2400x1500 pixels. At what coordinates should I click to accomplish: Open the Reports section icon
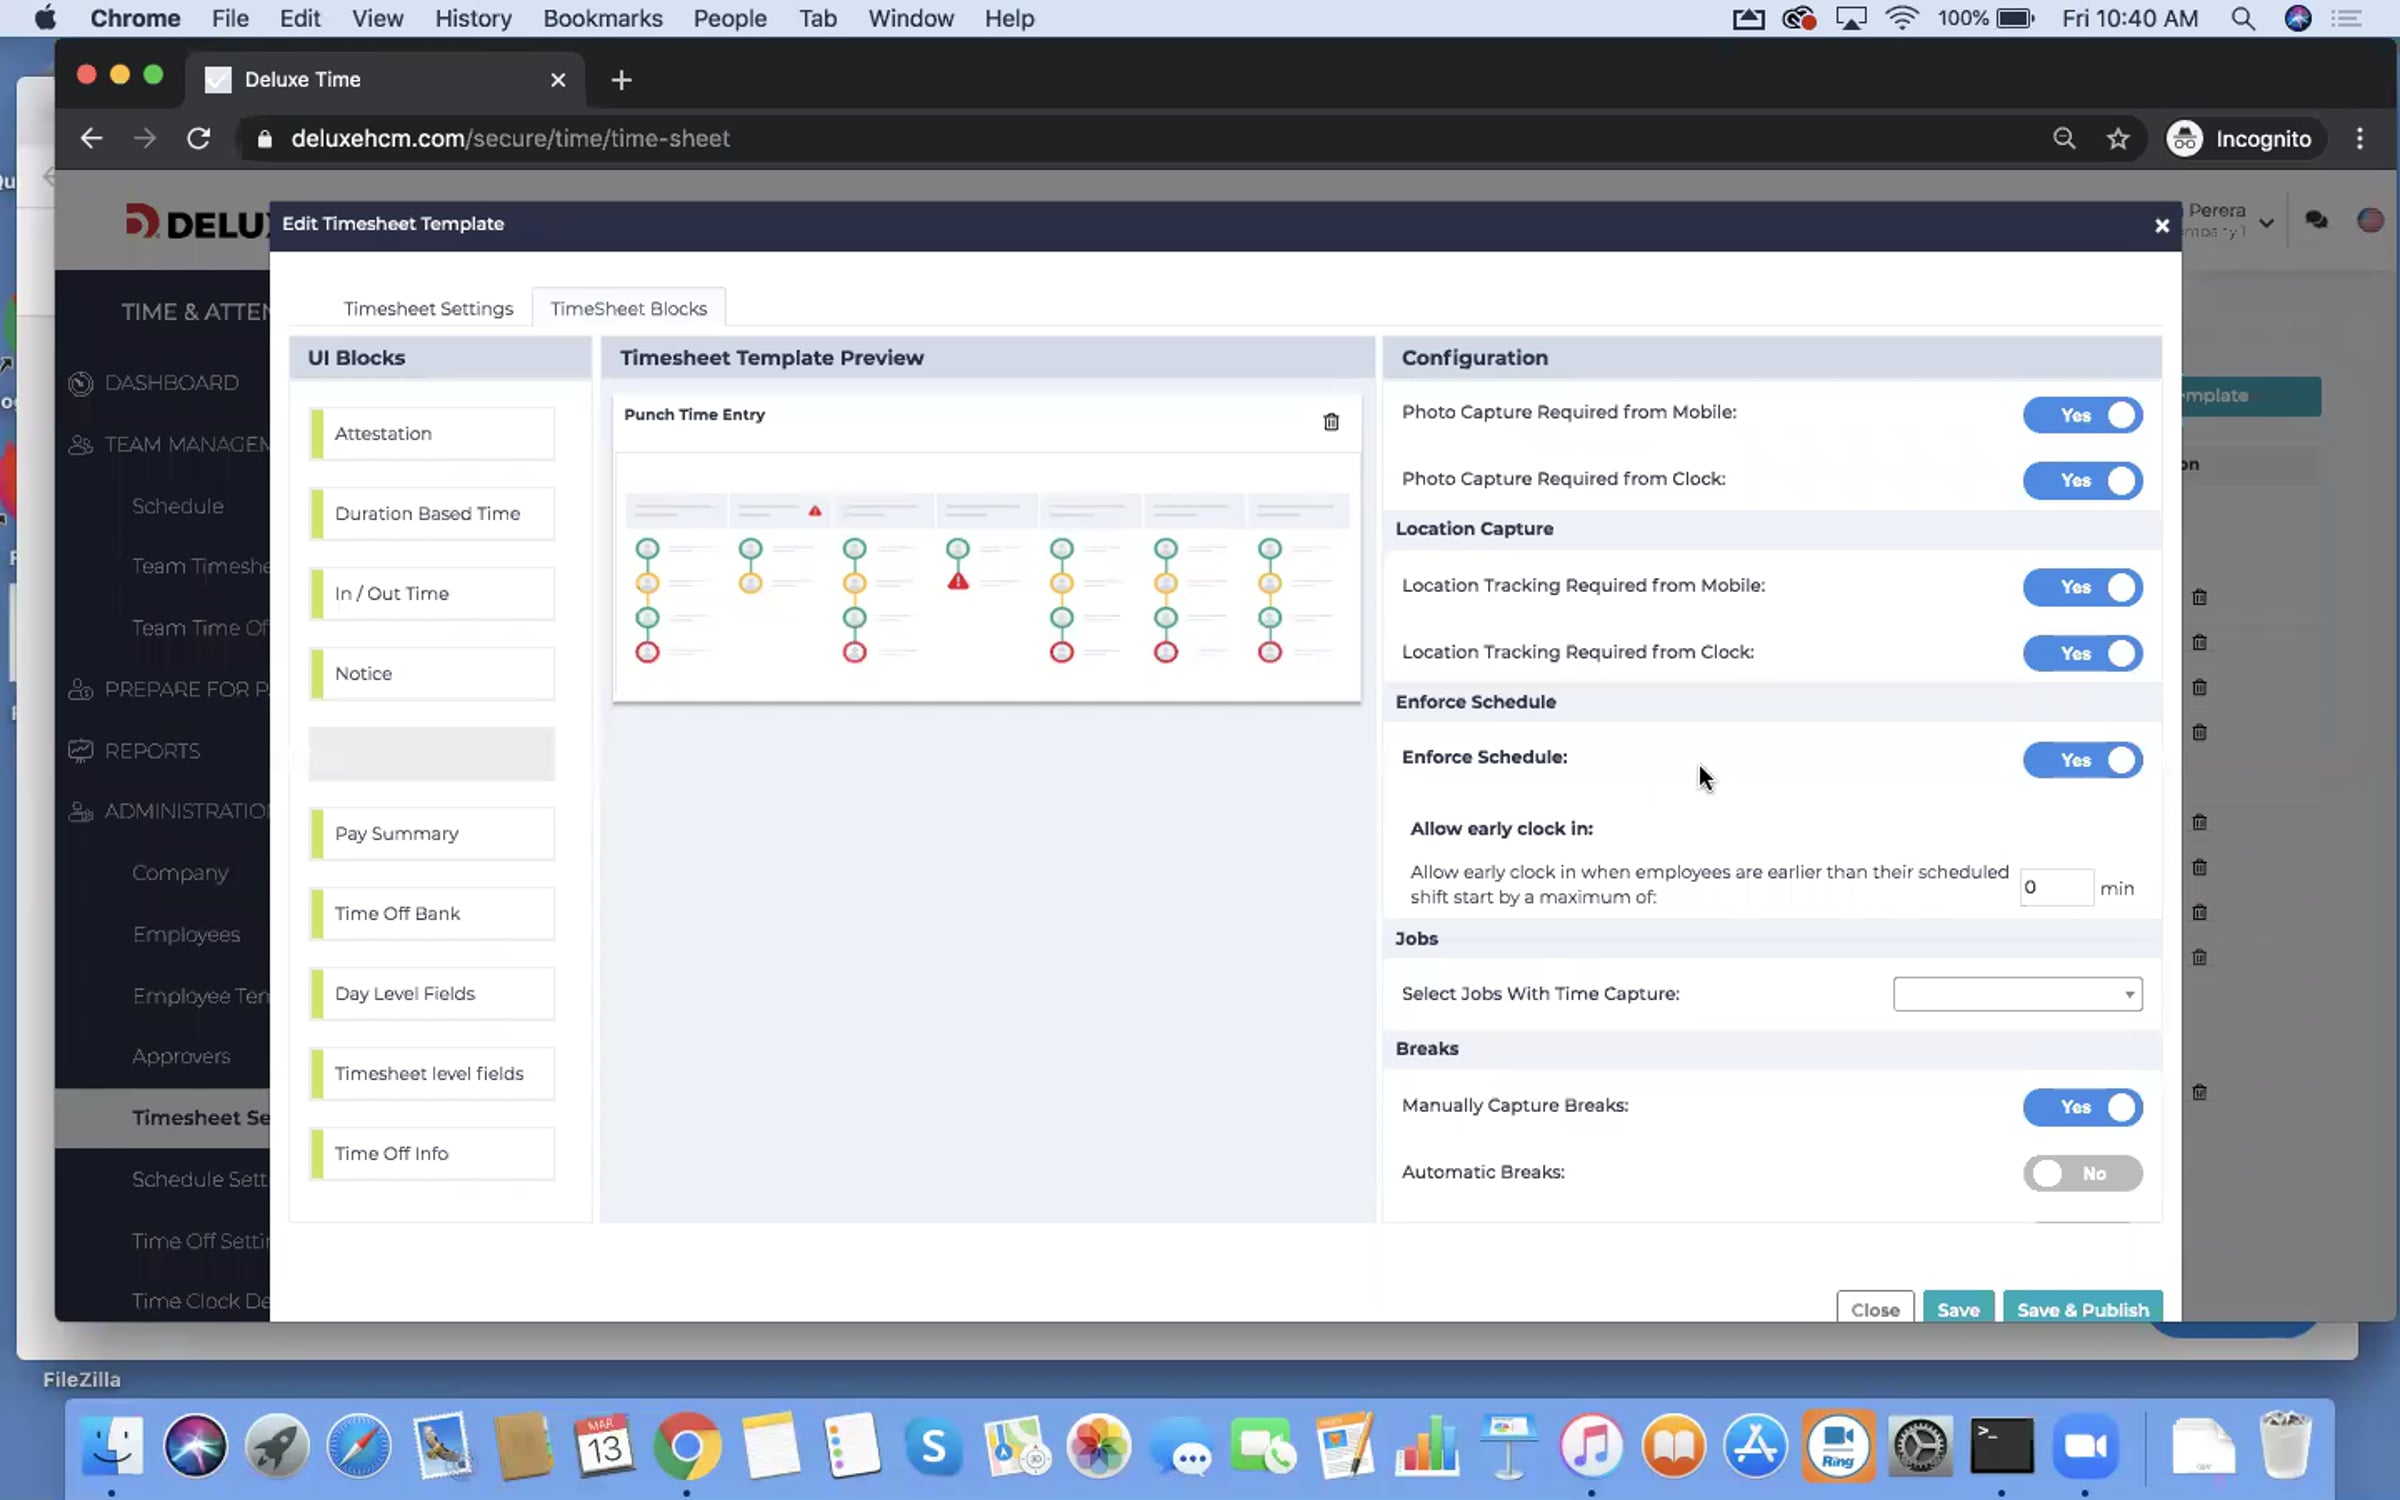click(x=80, y=751)
